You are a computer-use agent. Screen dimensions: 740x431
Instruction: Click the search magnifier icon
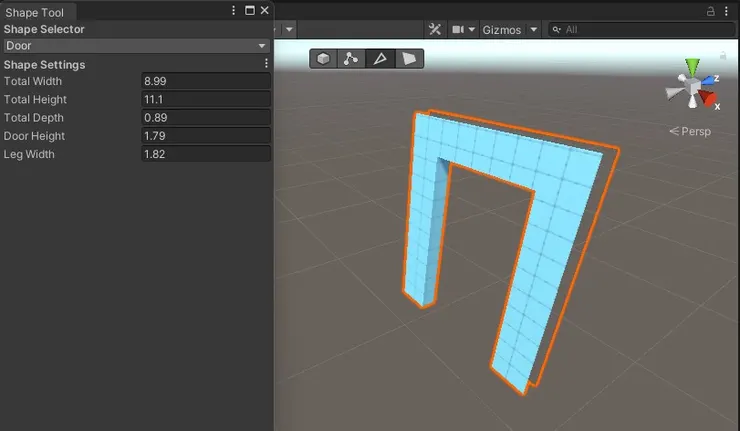click(557, 30)
